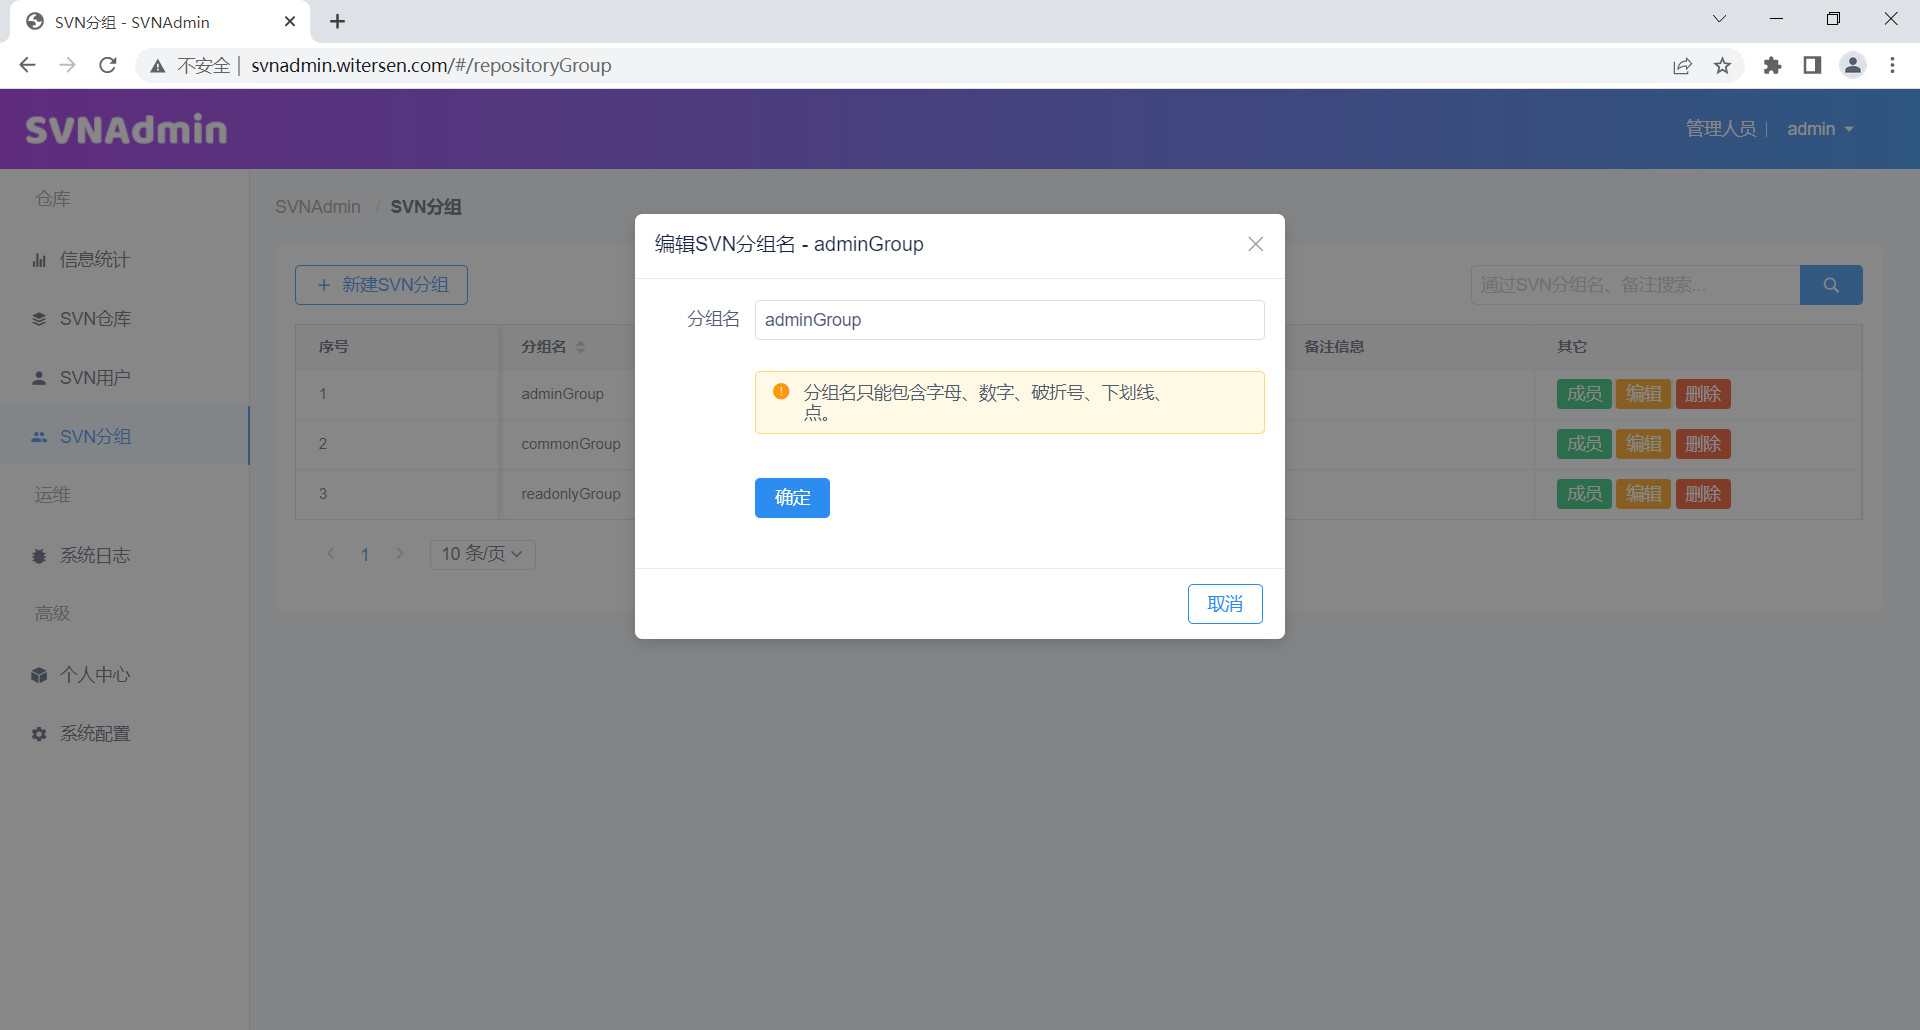This screenshot has width=1920, height=1030.
Task: Click the layers icon beside SVN仓库
Action: point(39,319)
